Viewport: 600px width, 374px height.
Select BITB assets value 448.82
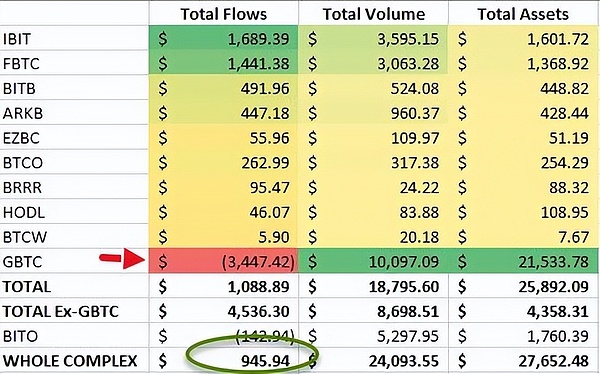564,89
